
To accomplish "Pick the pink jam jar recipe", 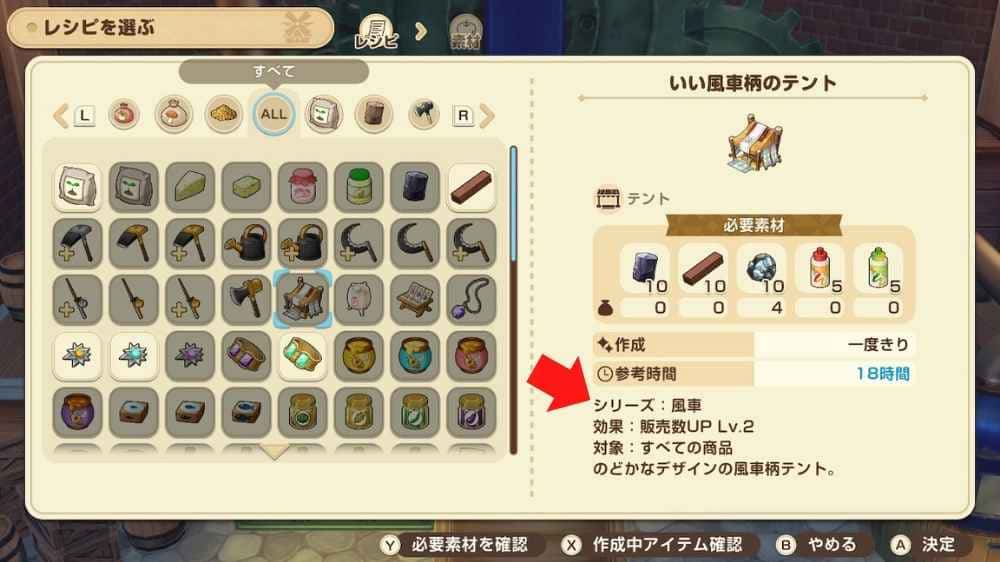I will click(x=302, y=187).
